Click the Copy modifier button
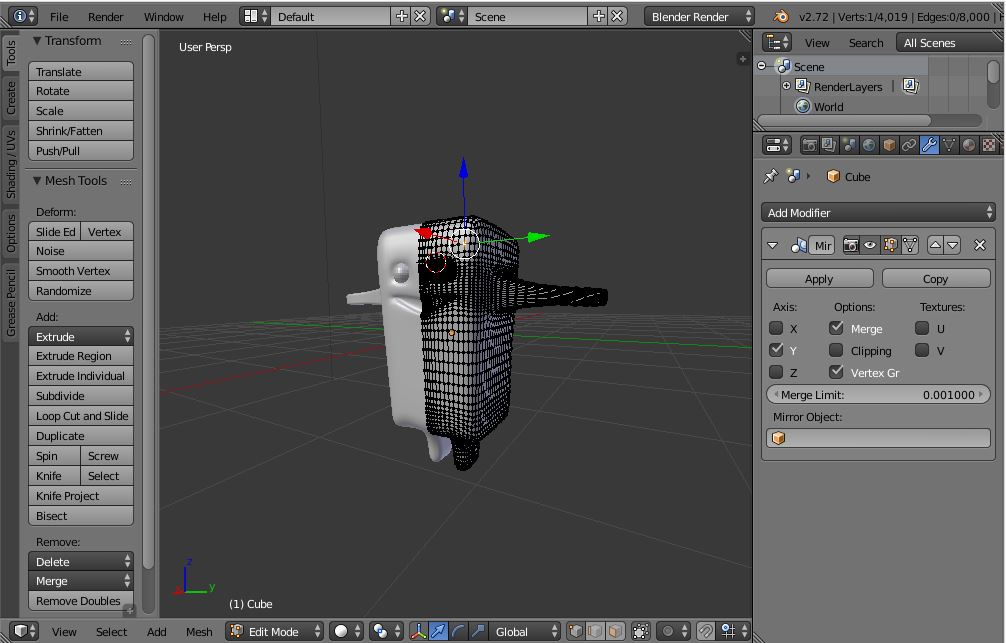 click(x=935, y=279)
